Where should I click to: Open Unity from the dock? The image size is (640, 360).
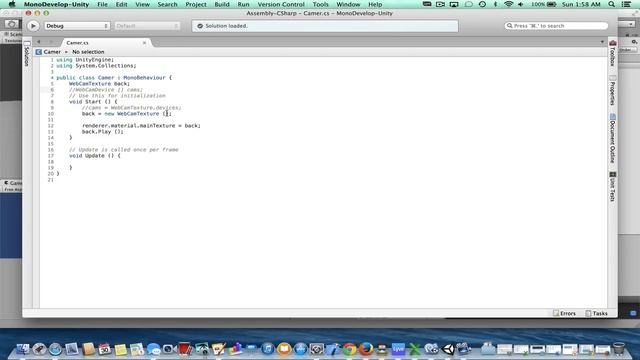click(448, 349)
